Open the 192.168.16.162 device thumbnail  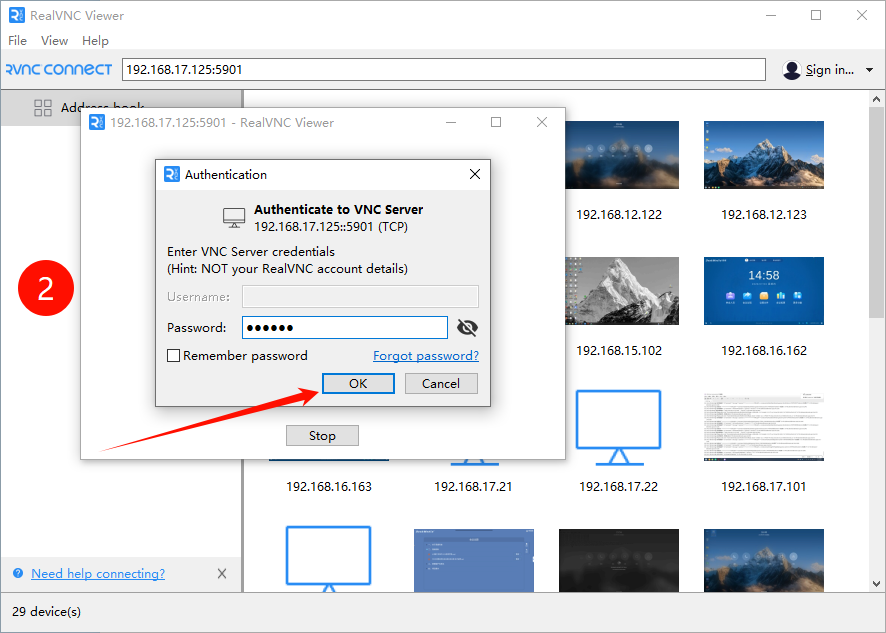click(763, 291)
